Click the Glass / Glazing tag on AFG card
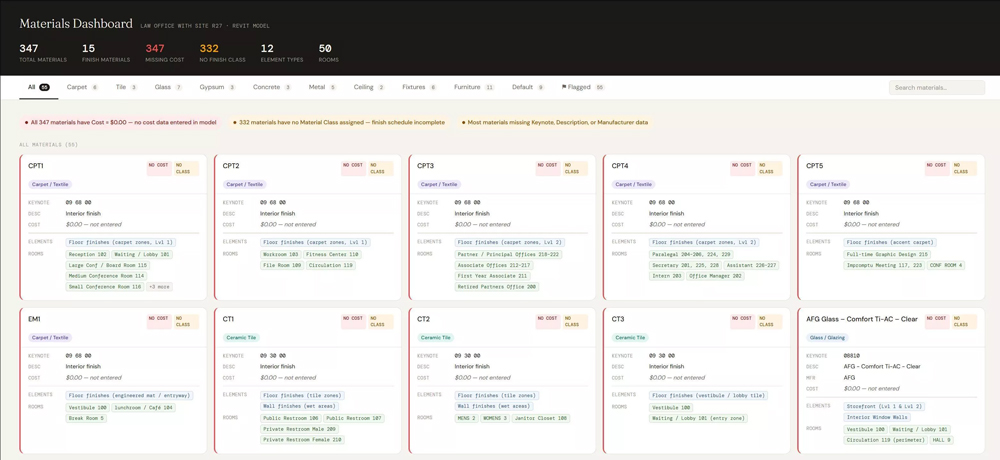Screen dimensions: 1000x460 pos(827,338)
